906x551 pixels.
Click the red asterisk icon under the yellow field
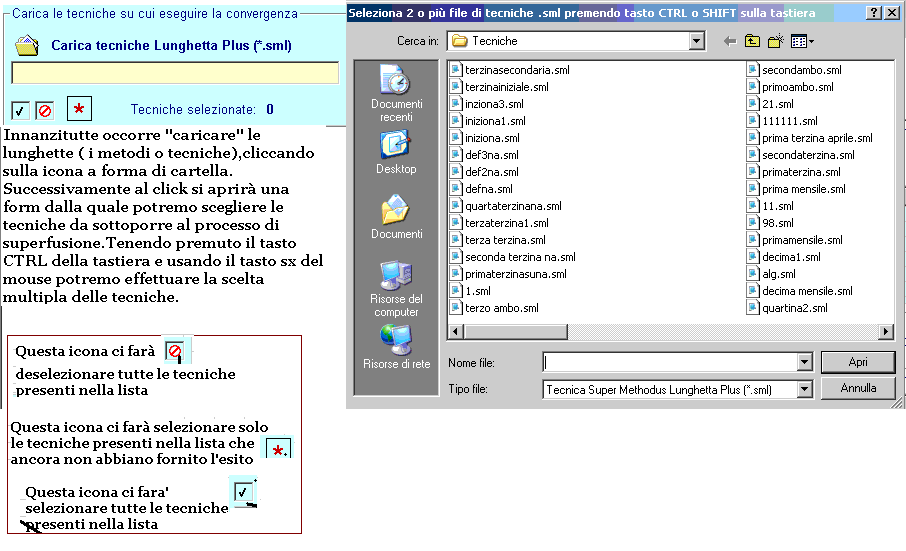[x=79, y=109]
